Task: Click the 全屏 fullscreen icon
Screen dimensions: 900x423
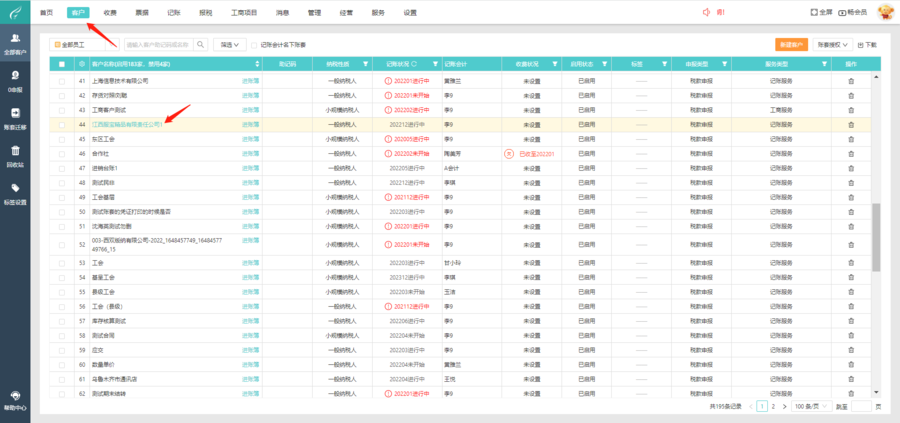Action: 813,12
